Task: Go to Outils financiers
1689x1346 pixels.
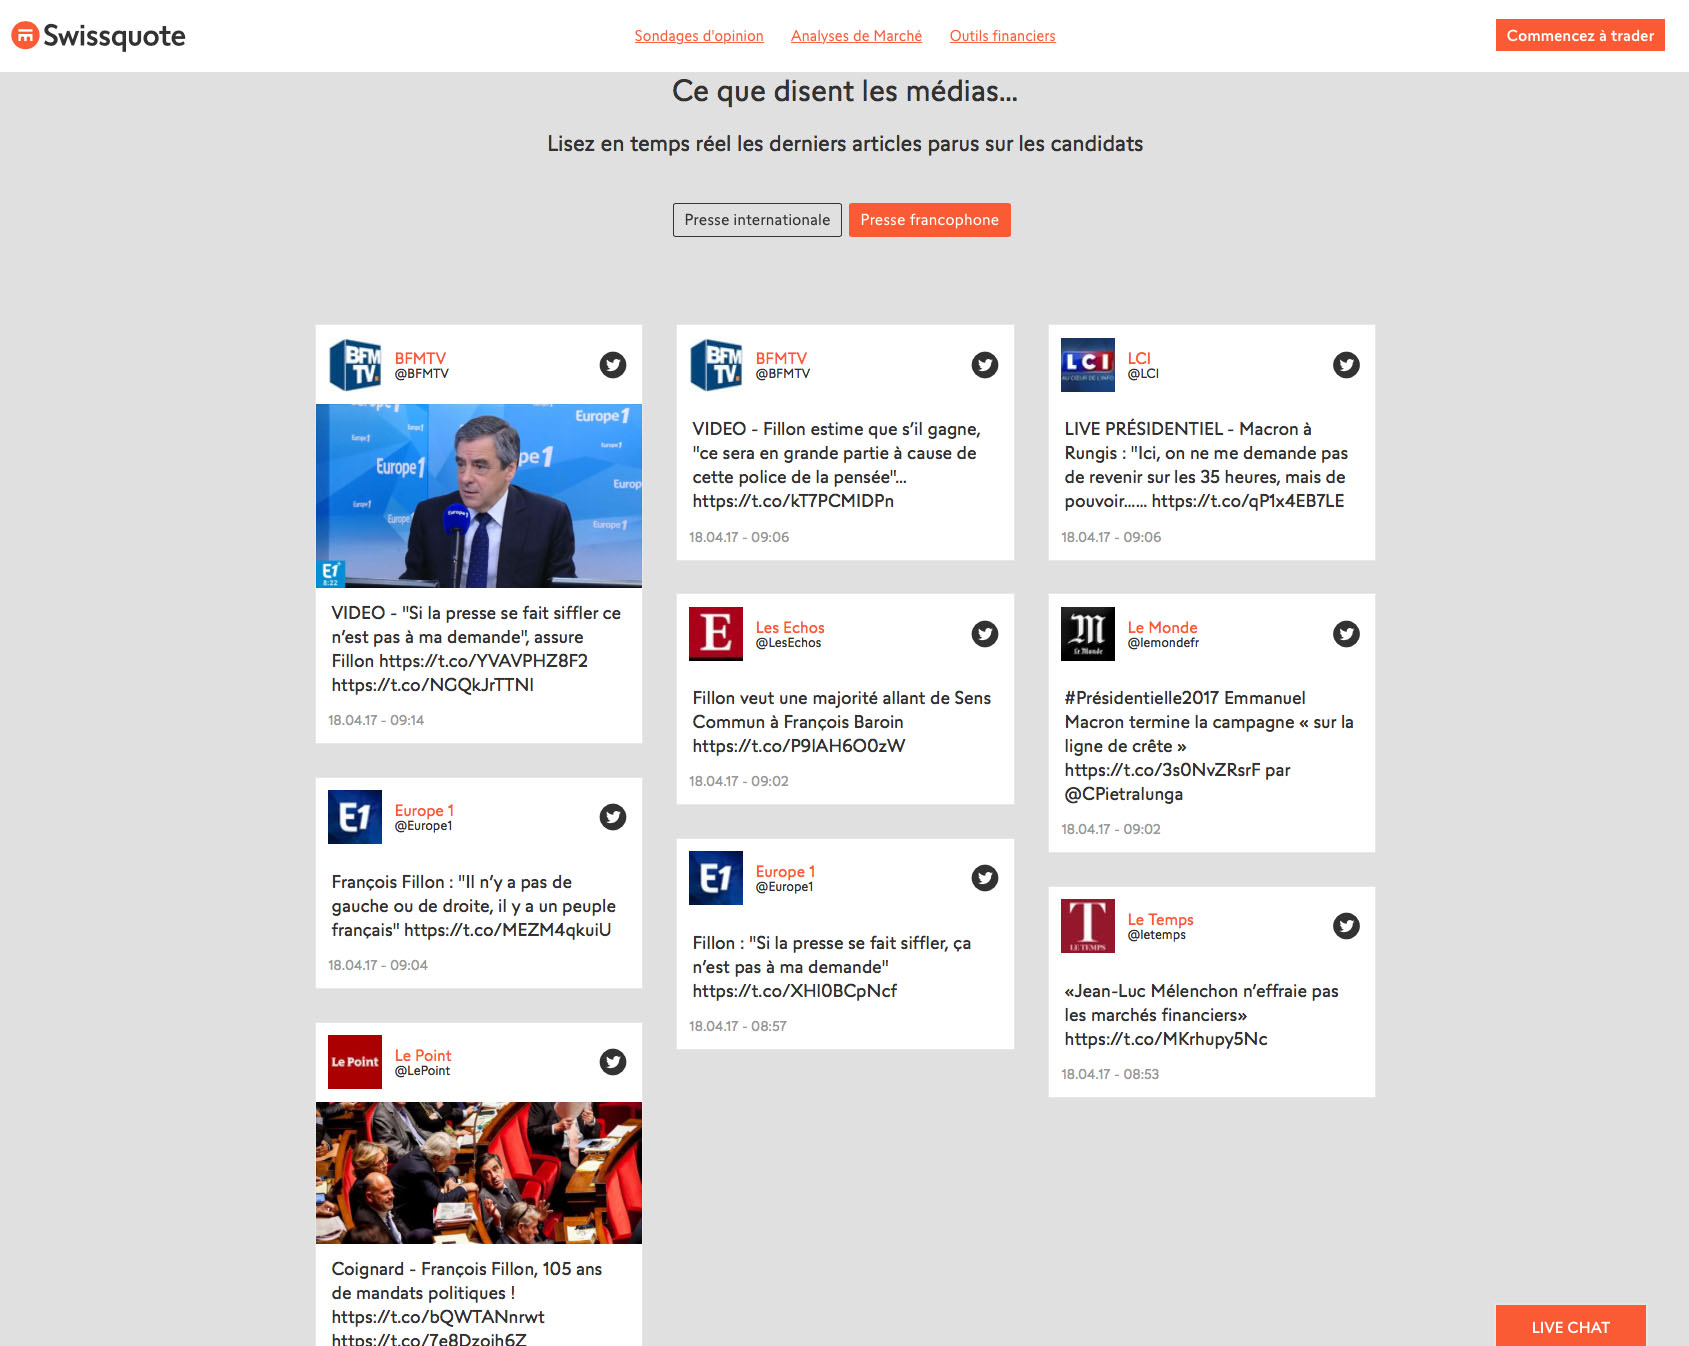Action: click(1002, 36)
